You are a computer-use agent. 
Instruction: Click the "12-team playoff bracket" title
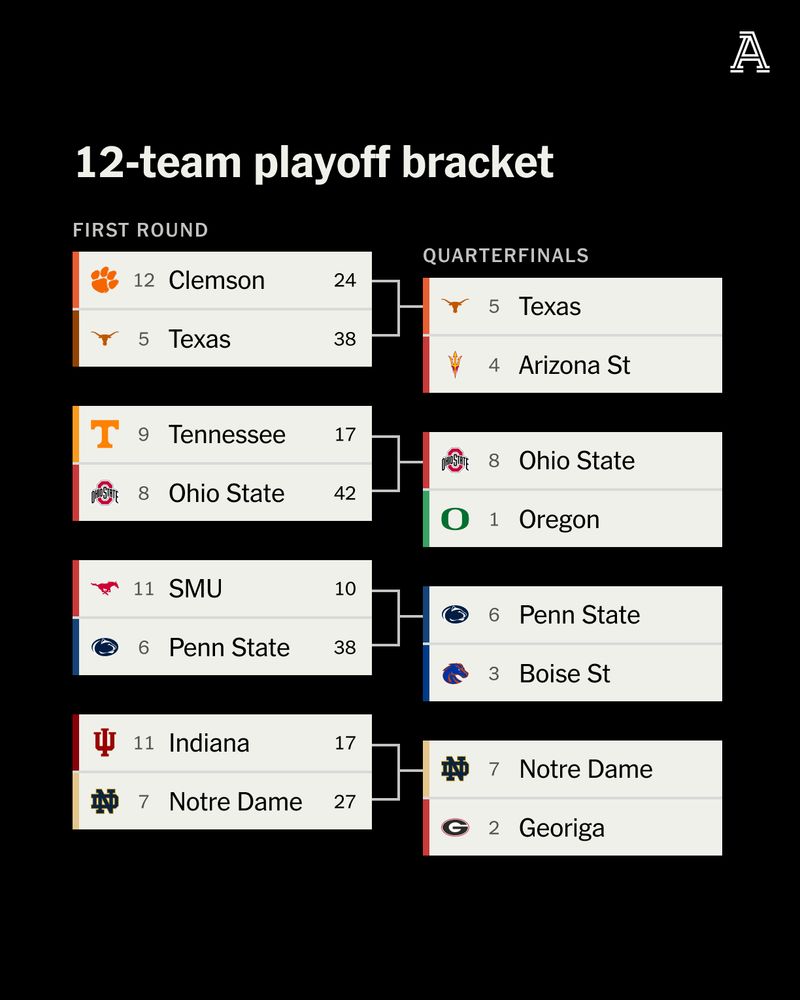click(314, 162)
